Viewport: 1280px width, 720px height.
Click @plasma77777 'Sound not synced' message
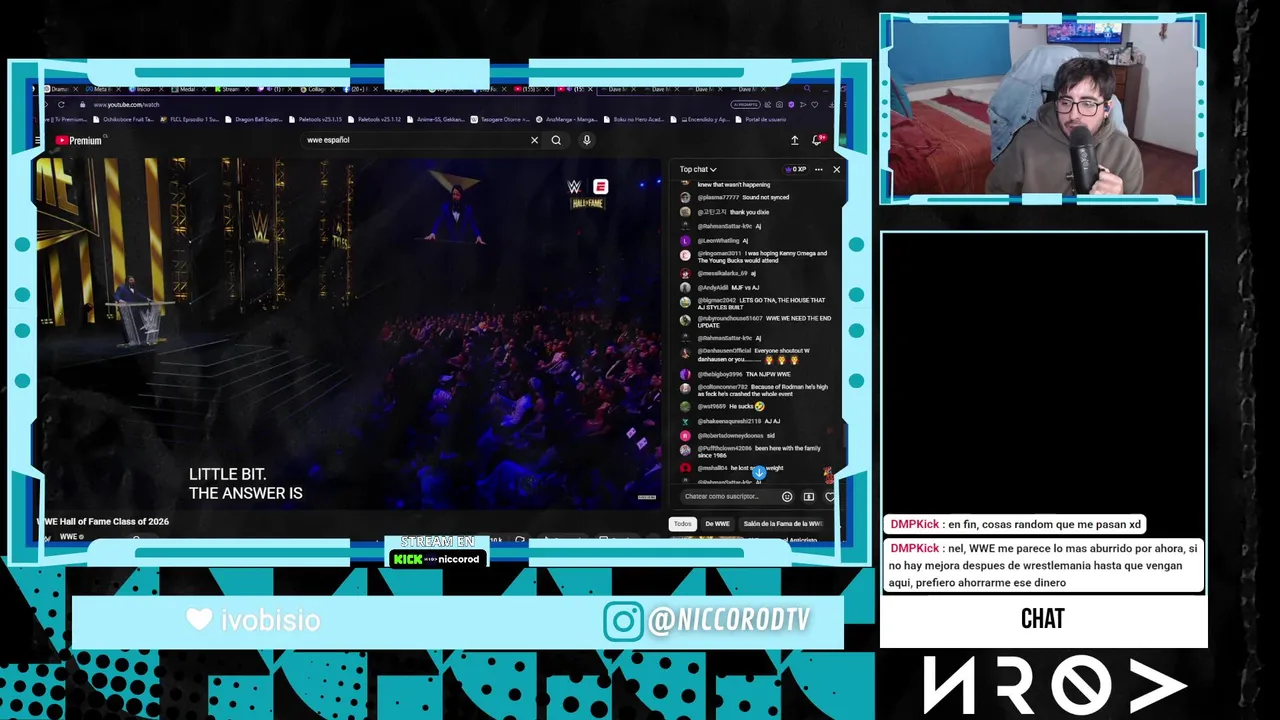click(735, 198)
